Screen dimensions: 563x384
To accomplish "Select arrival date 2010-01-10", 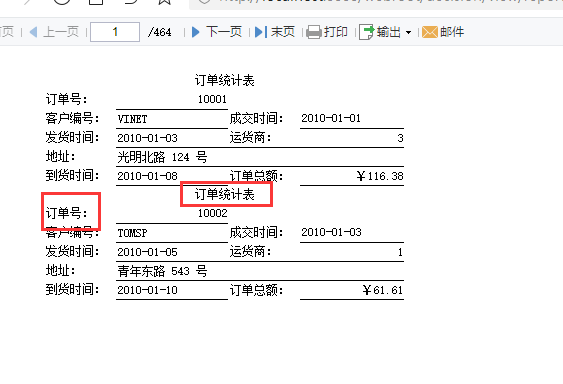I will click(x=147, y=290).
